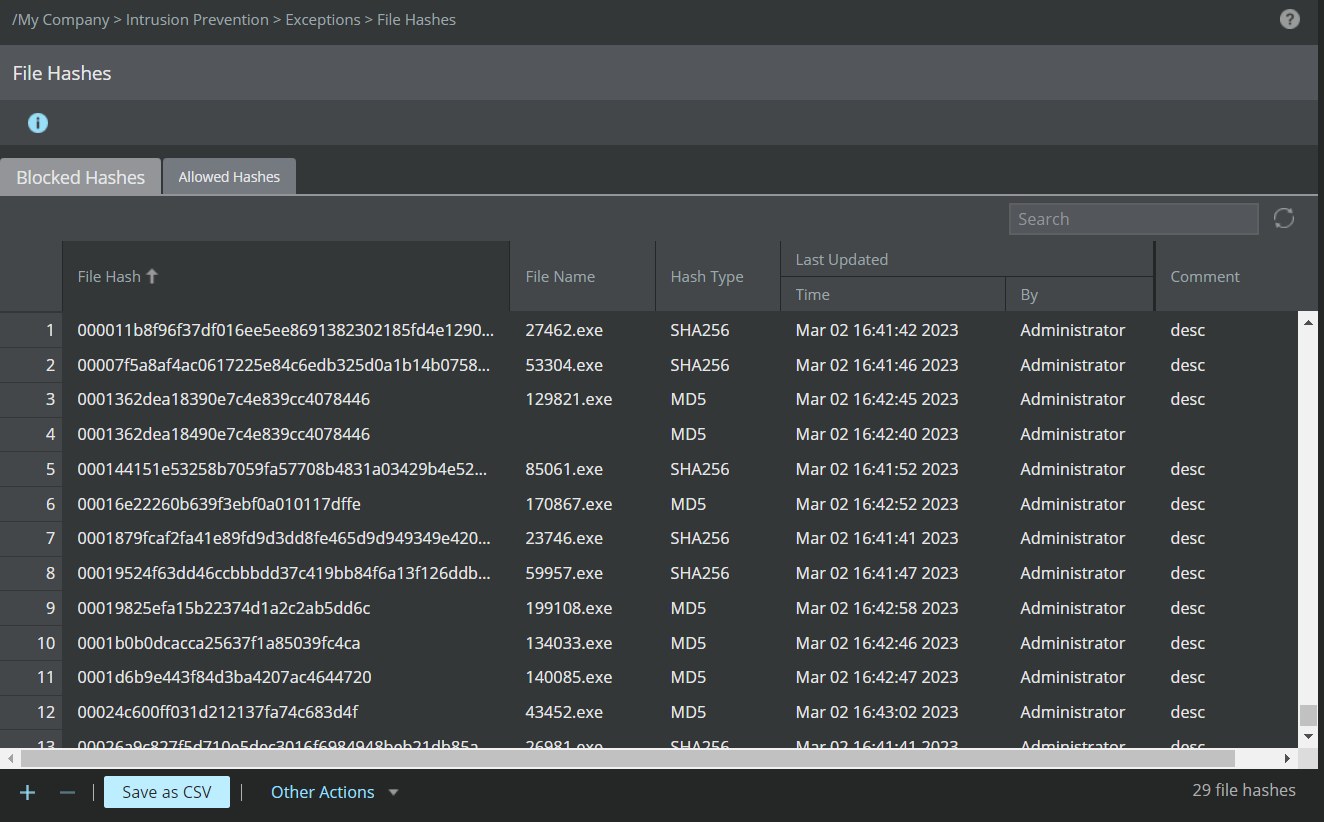Click hash 00016e22260b639f3ebf0a010117dffe
The width and height of the screenshot is (1324, 822).
click(219, 504)
